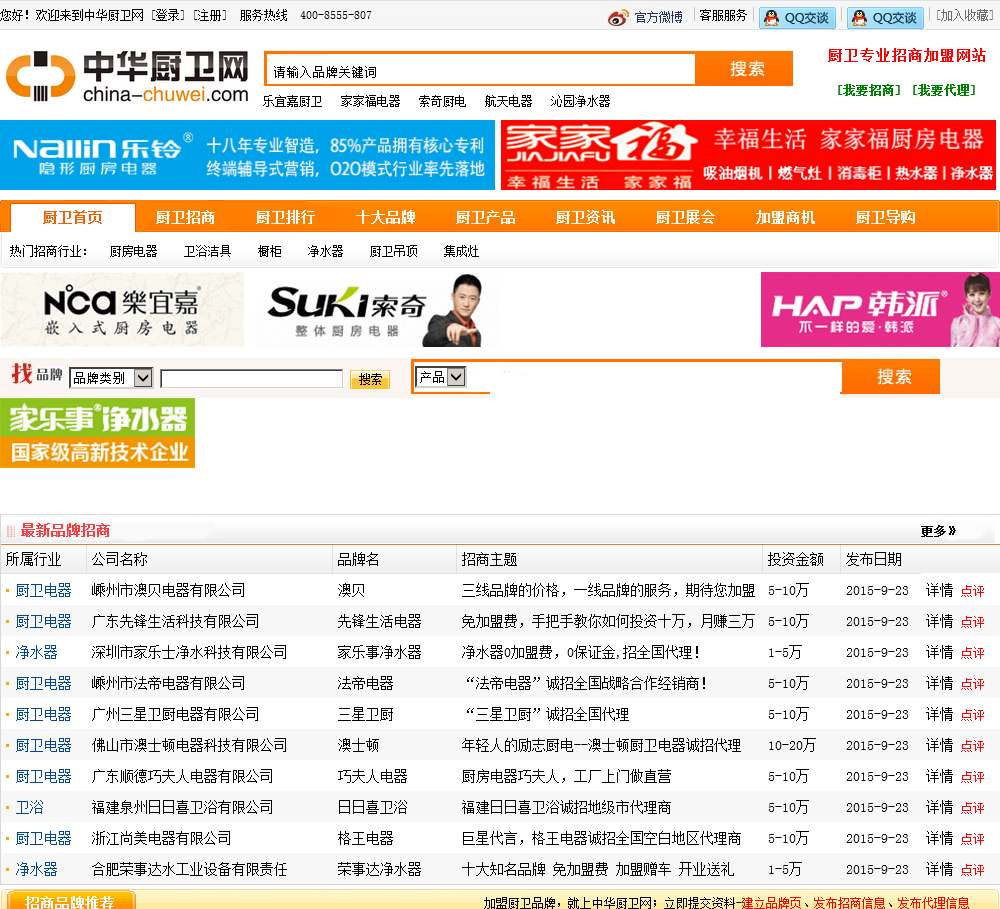Click 发布代理信息 link at the bottom
The height and width of the screenshot is (909, 1000).
point(933,903)
